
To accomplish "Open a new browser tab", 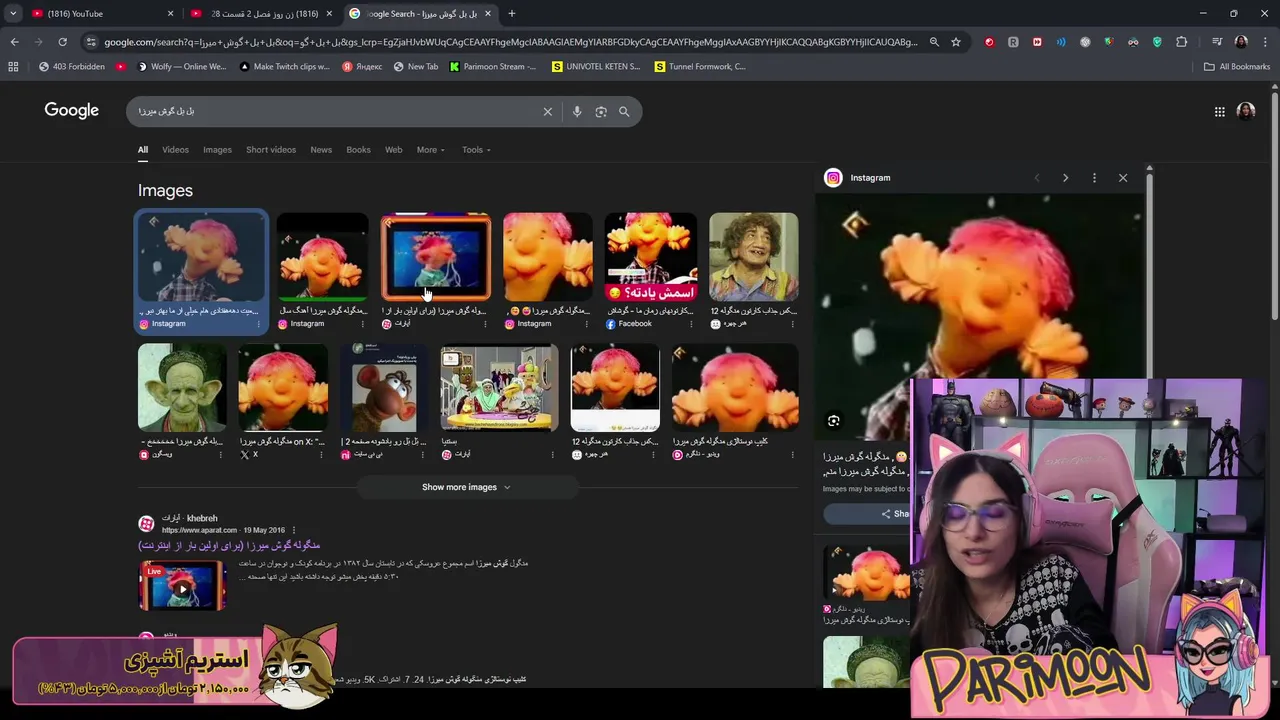I will click(x=512, y=14).
